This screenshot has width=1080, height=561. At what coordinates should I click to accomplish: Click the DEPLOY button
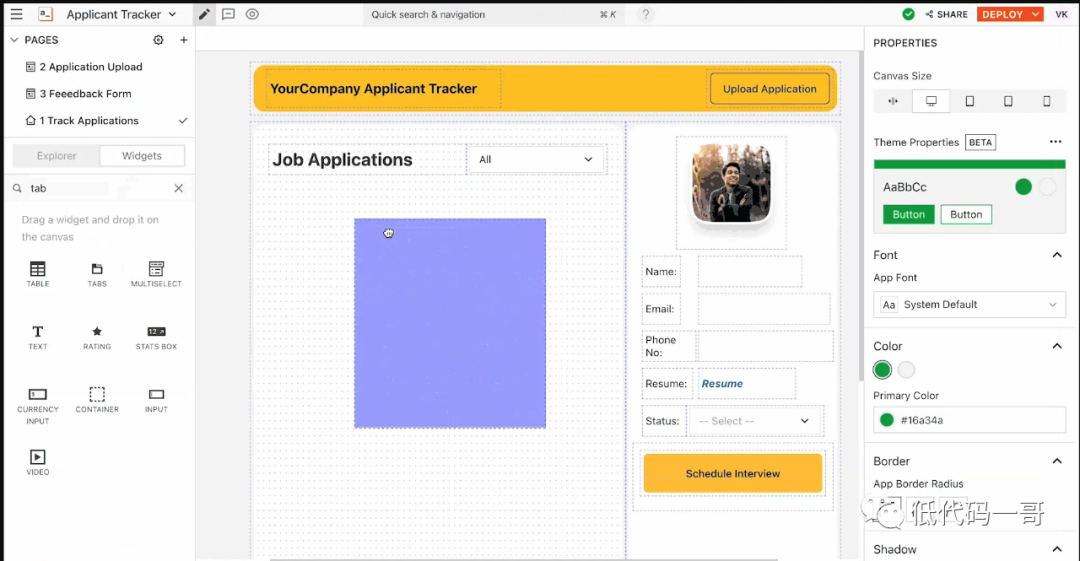click(1002, 14)
